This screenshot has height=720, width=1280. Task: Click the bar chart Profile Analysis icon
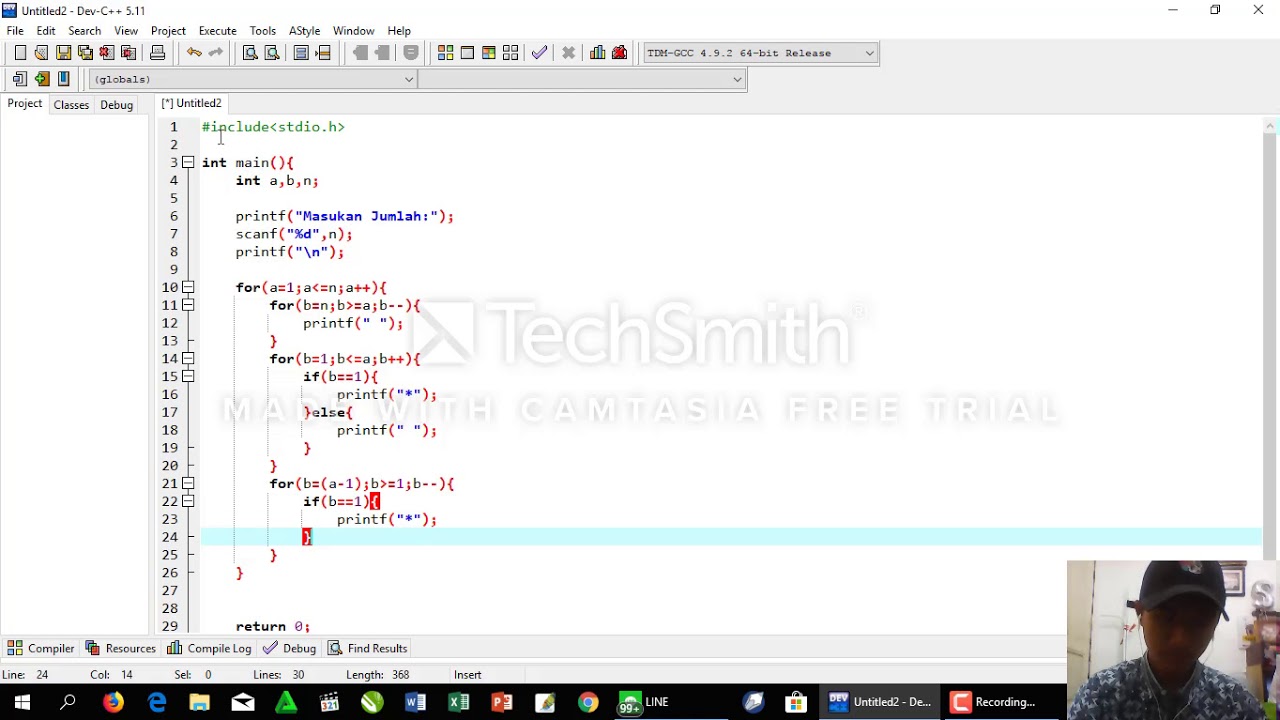click(x=598, y=53)
